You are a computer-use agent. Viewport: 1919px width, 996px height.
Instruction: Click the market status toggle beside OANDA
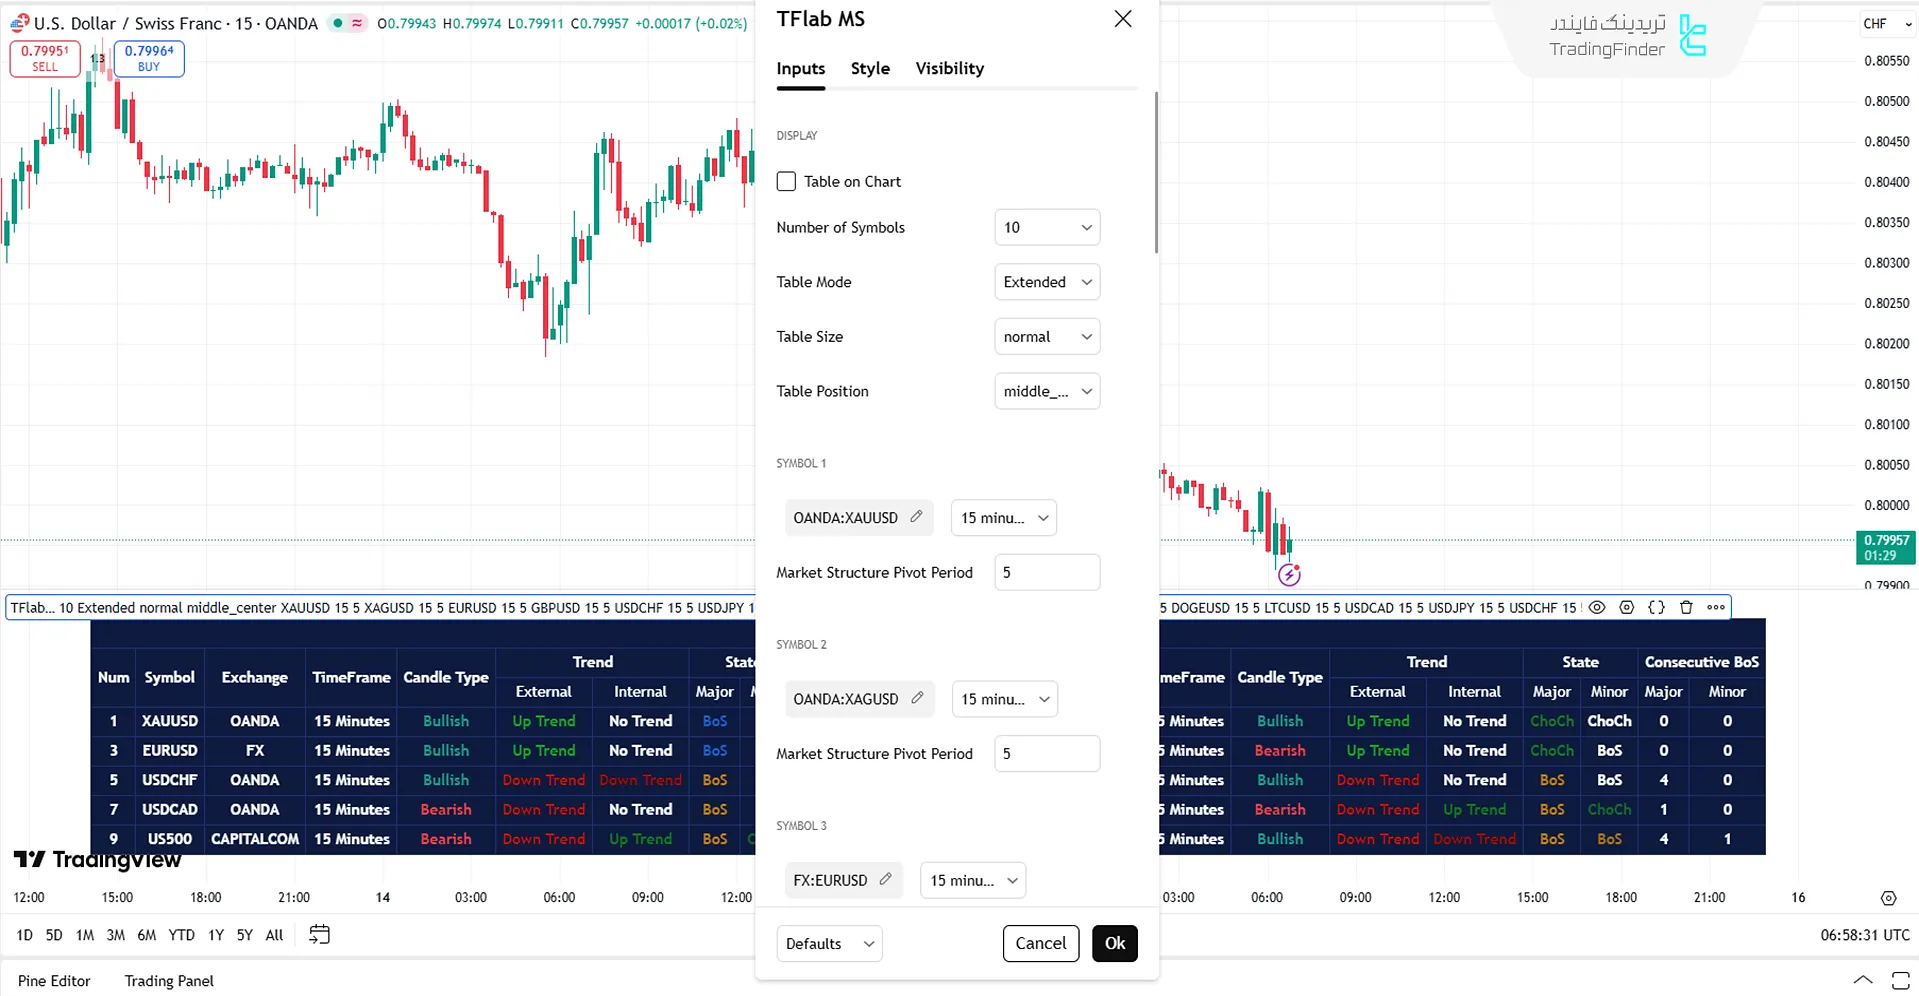(347, 22)
